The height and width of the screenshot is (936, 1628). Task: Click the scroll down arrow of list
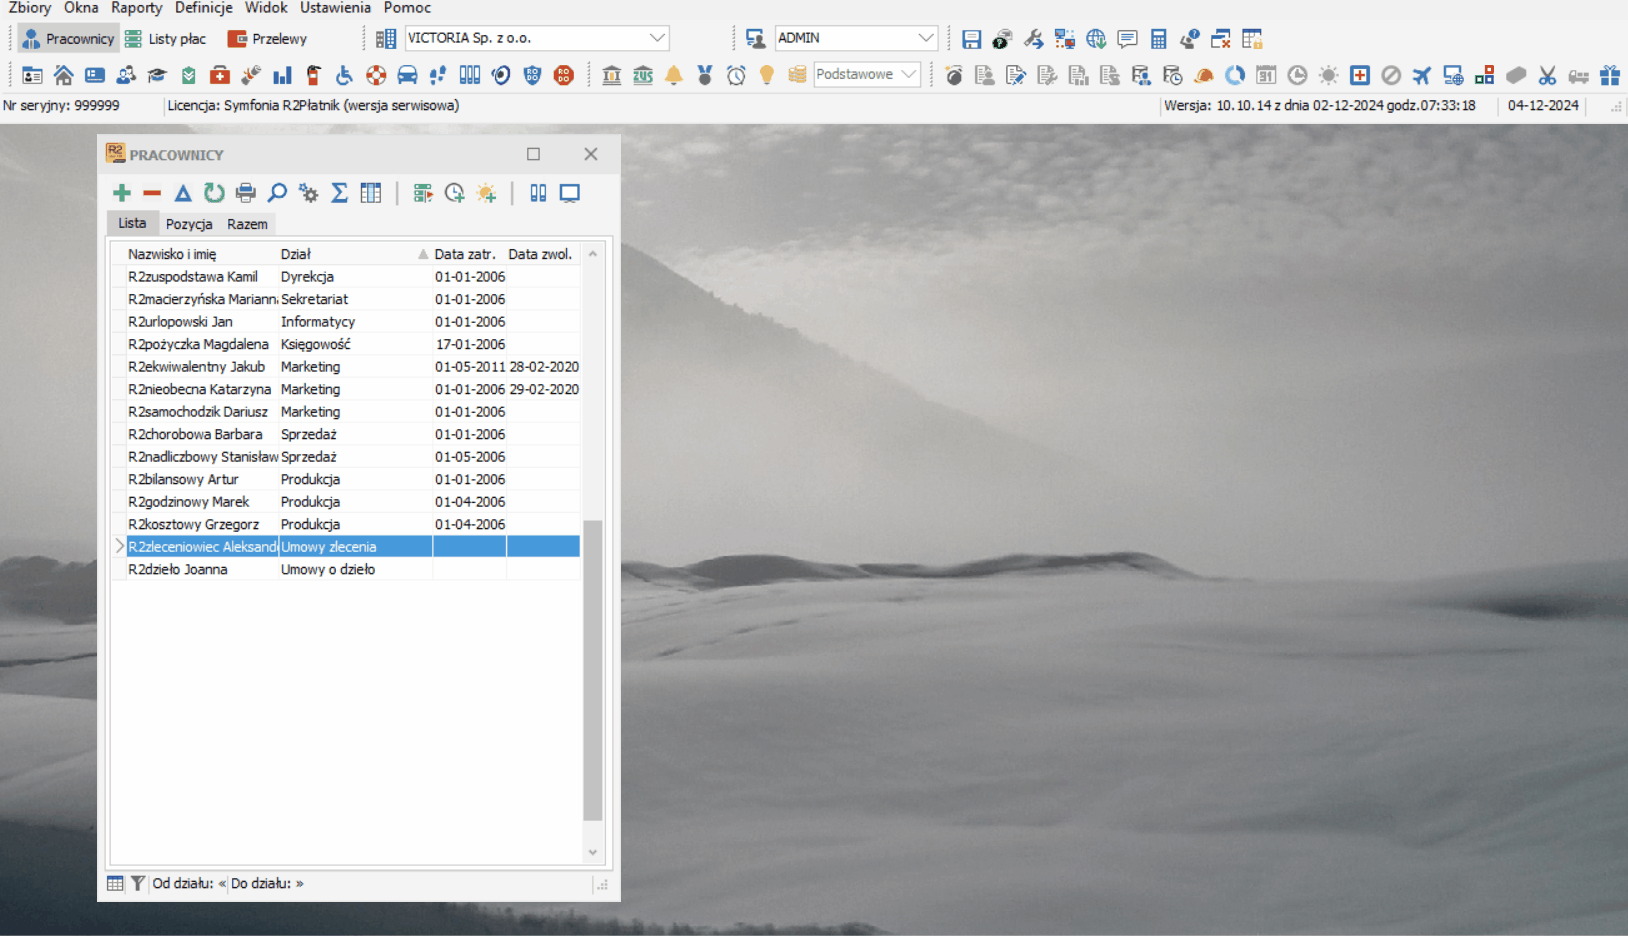tap(593, 852)
